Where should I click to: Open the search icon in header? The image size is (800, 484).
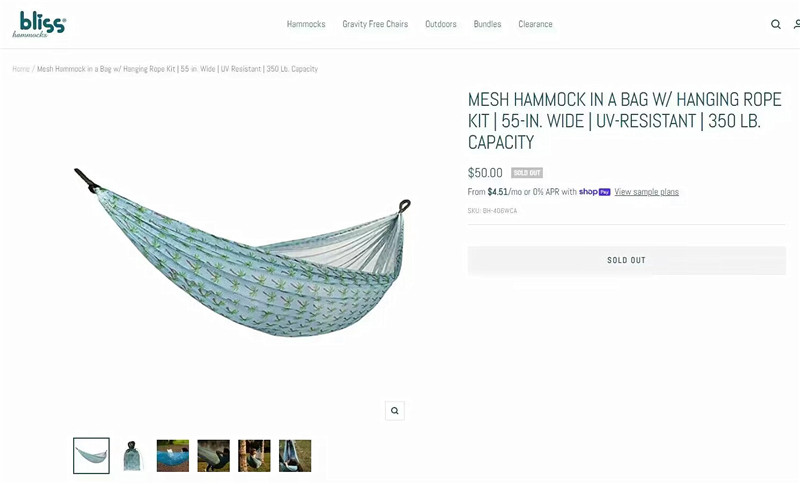(x=776, y=24)
